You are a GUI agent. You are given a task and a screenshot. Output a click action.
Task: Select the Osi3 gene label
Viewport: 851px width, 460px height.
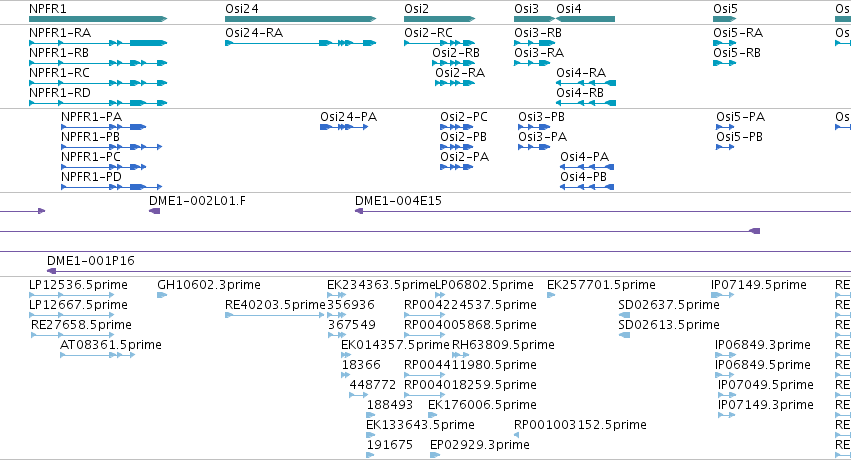(526, 9)
